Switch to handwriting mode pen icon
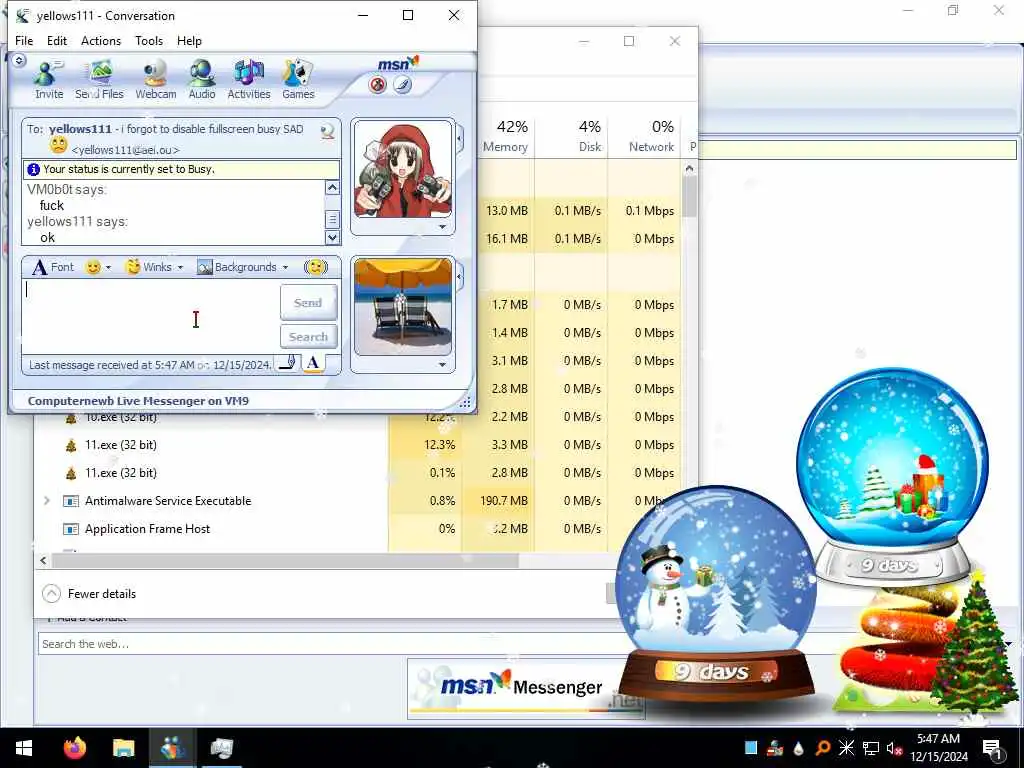The image size is (1024, 768). [287, 363]
